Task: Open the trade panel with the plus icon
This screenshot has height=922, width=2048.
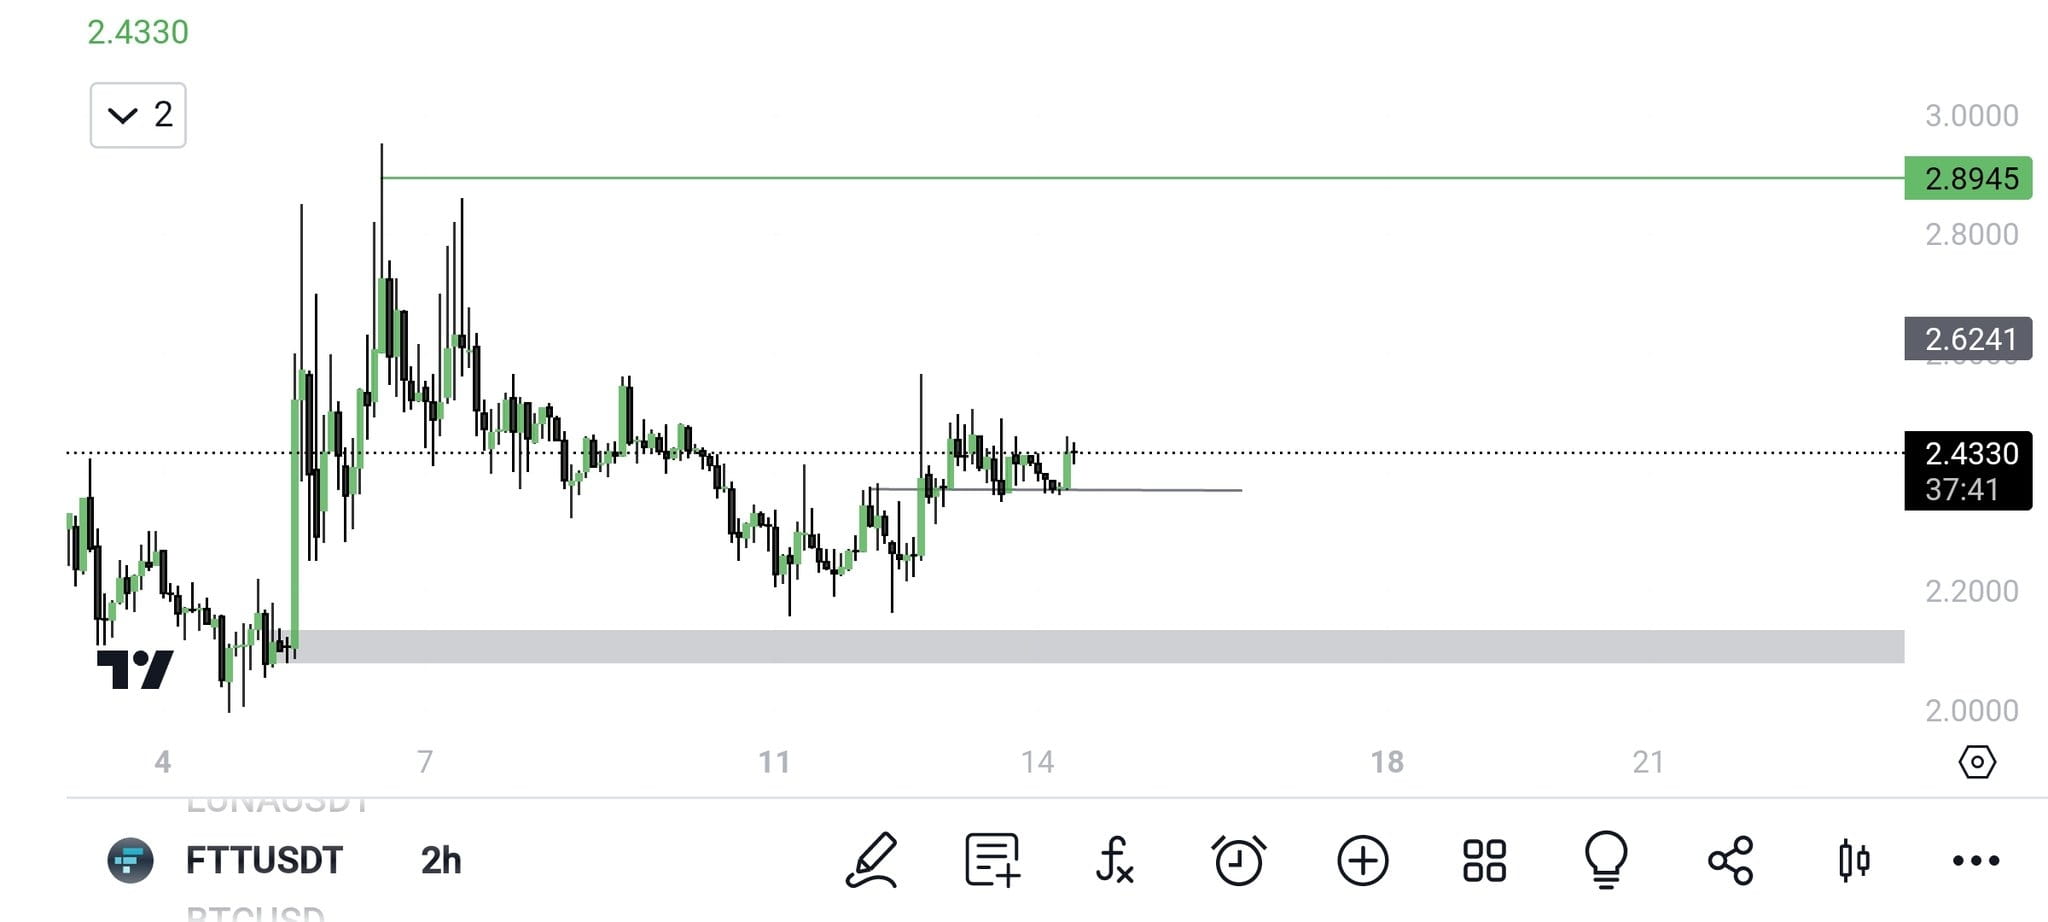Action: pyautogui.click(x=1364, y=858)
